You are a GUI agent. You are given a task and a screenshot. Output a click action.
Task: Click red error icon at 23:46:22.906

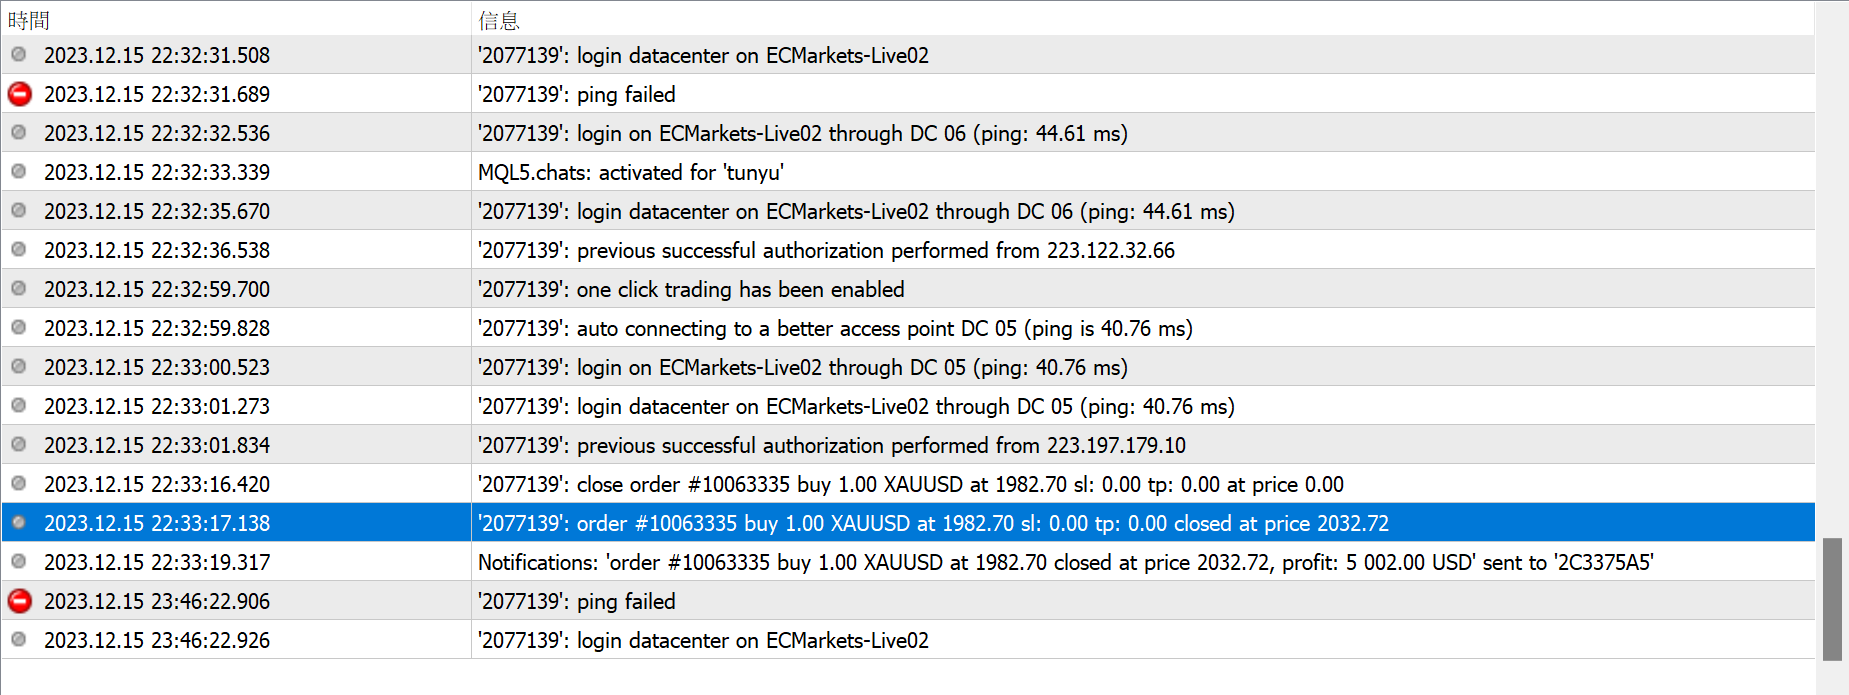[19, 601]
